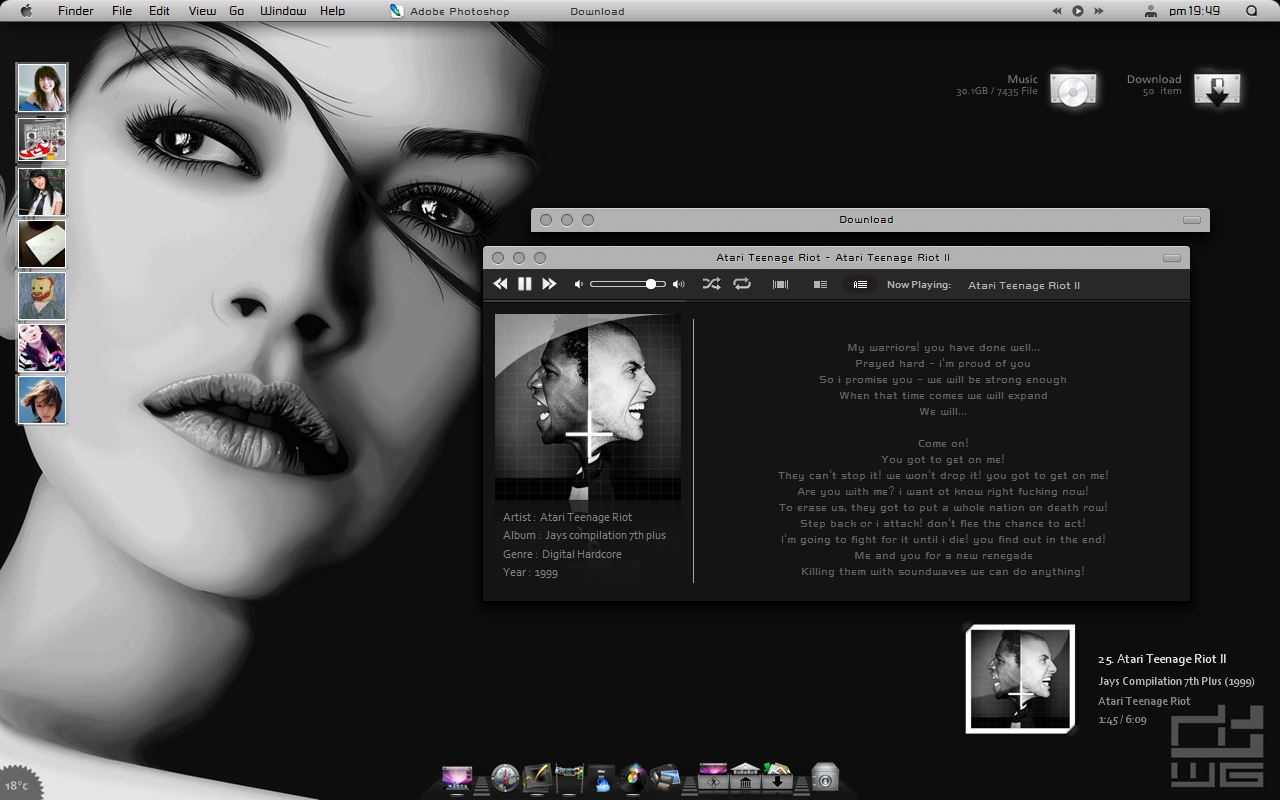
Task: Open the Help menu
Action: [333, 11]
